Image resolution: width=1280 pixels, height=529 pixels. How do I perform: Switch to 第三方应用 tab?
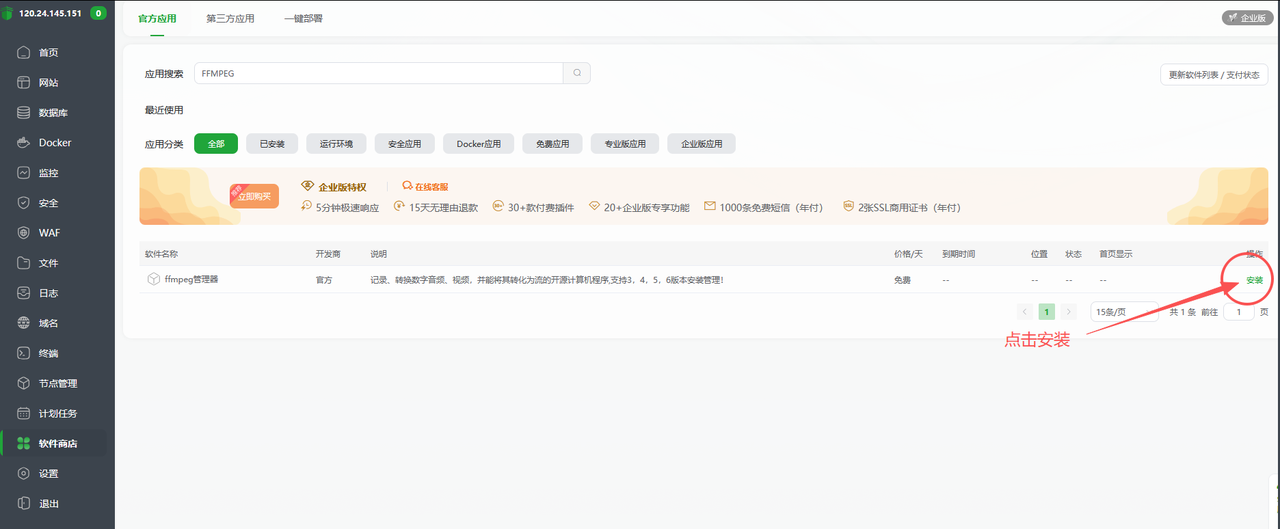[x=230, y=19]
